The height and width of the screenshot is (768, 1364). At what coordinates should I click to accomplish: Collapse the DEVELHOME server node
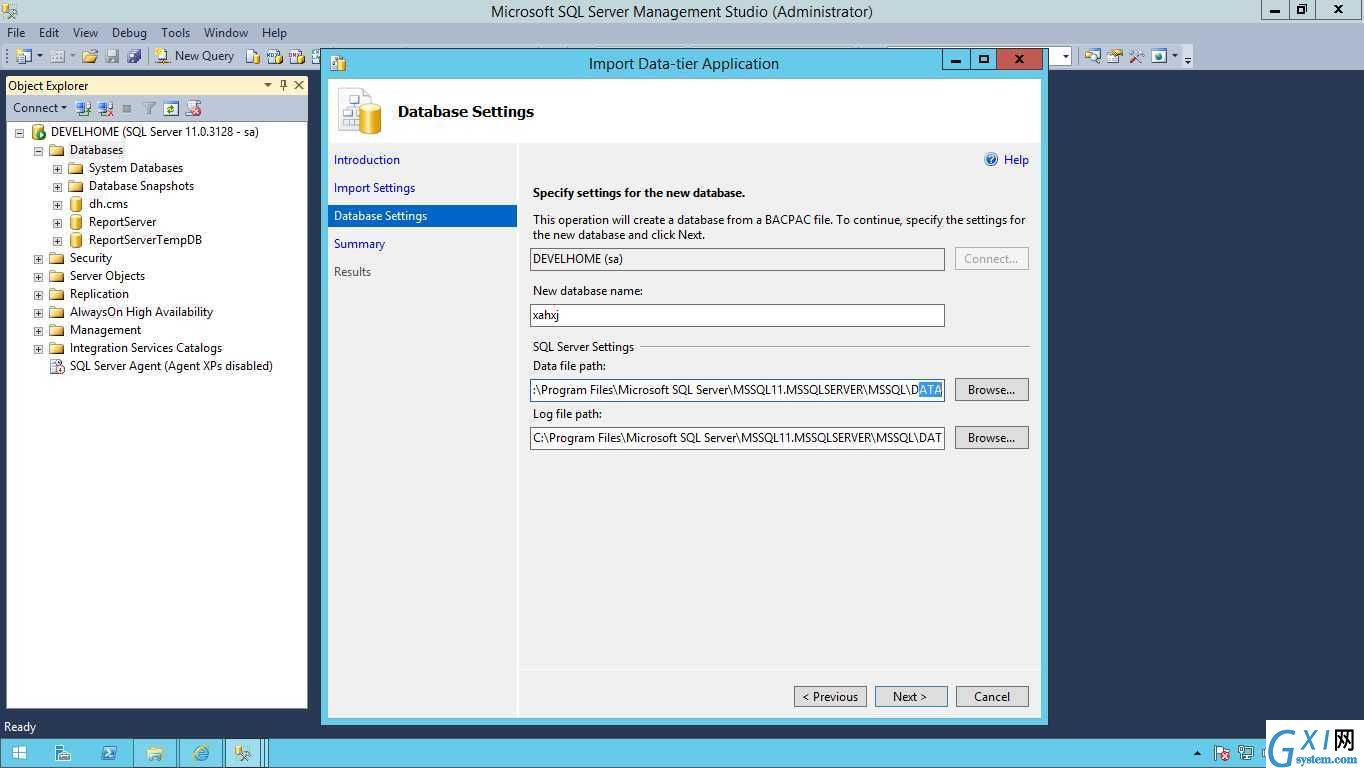[19, 132]
